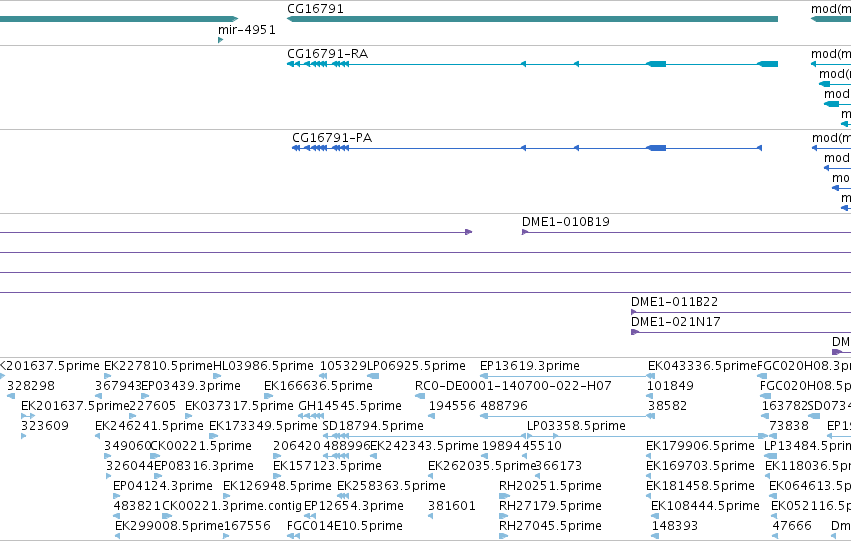Click EST EK262035.5prime
Screen dimensions: 851x541
pos(482,466)
